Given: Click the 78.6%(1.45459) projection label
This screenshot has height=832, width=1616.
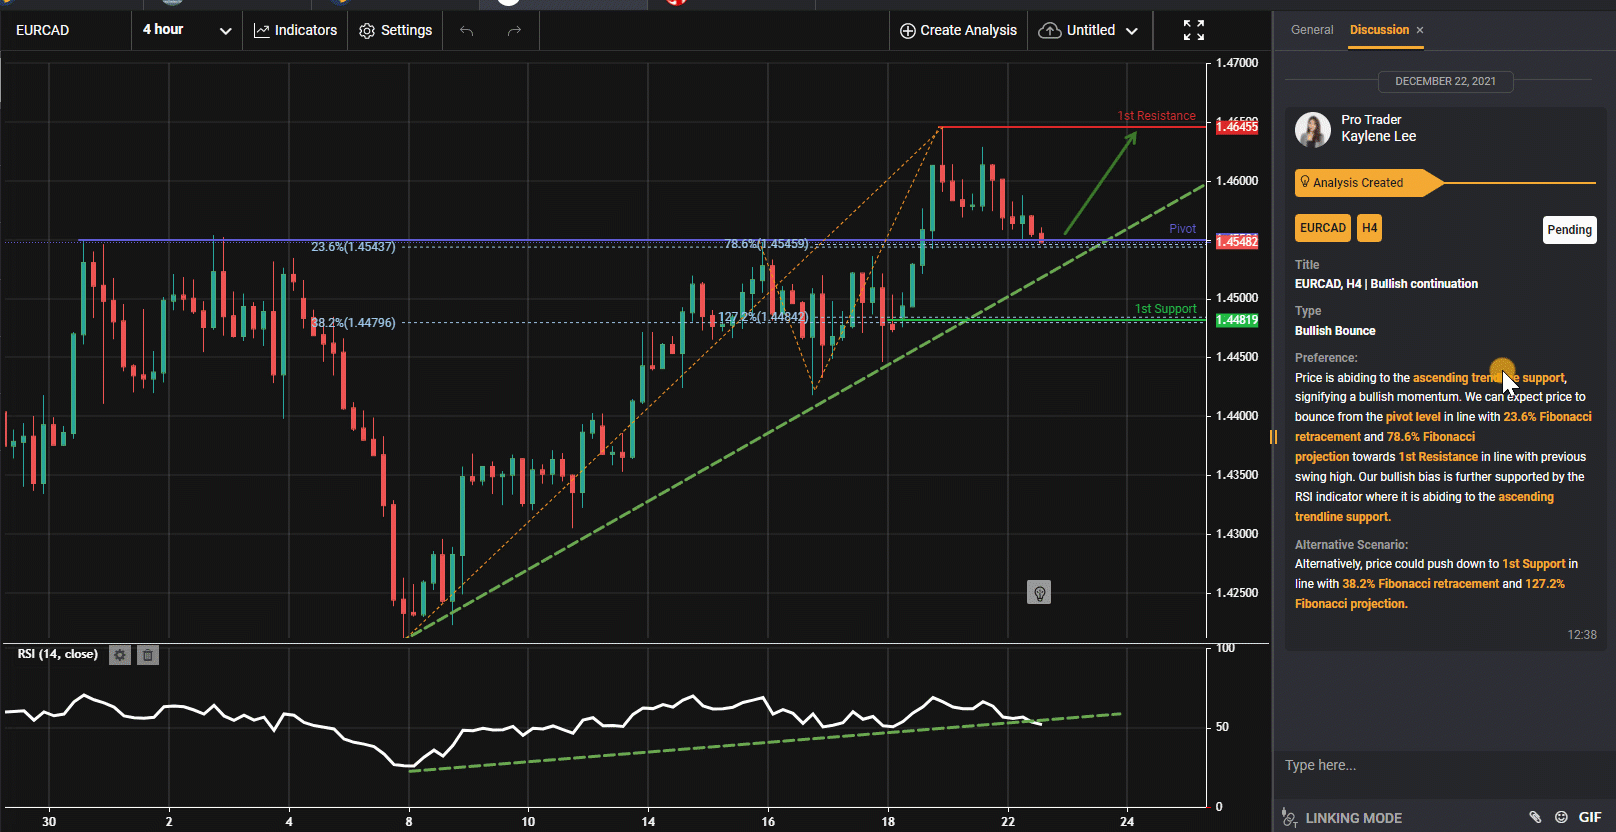Looking at the screenshot, I should click(766, 244).
